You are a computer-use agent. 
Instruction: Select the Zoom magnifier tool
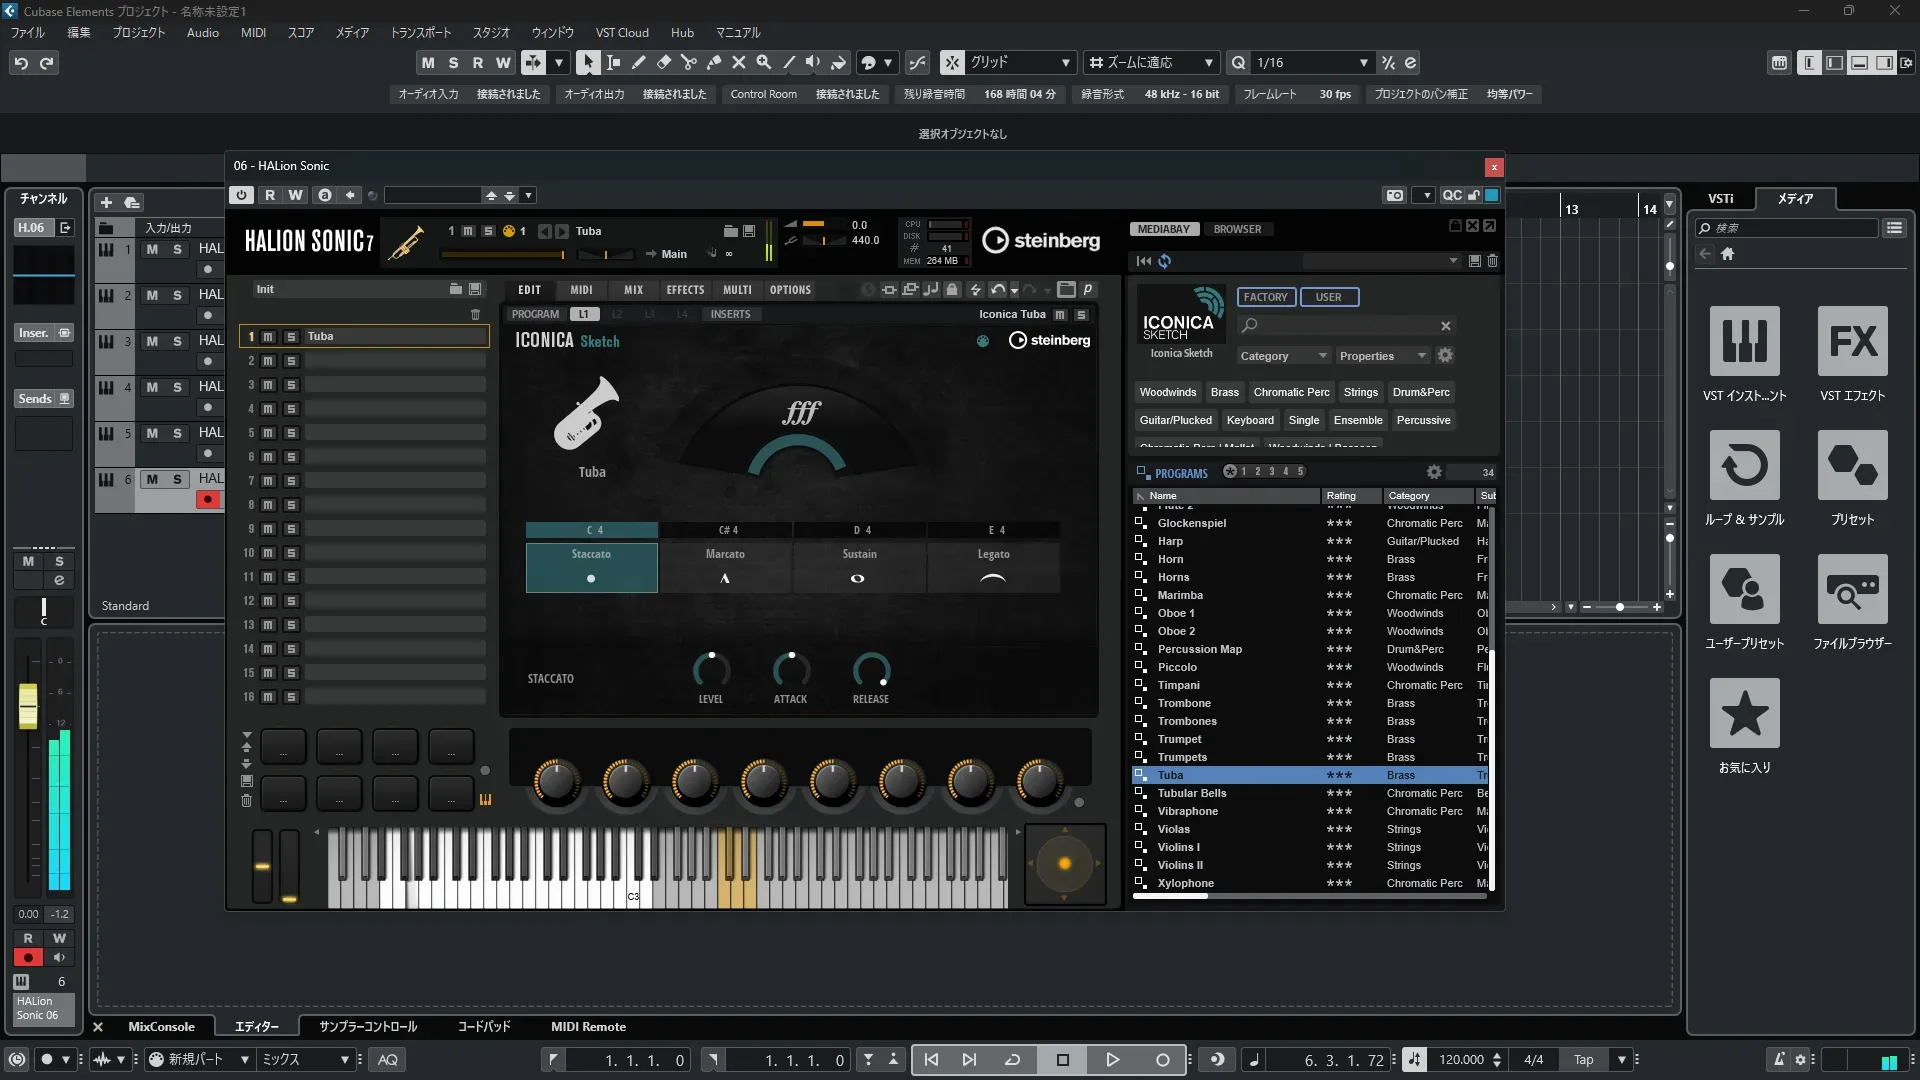coord(763,62)
